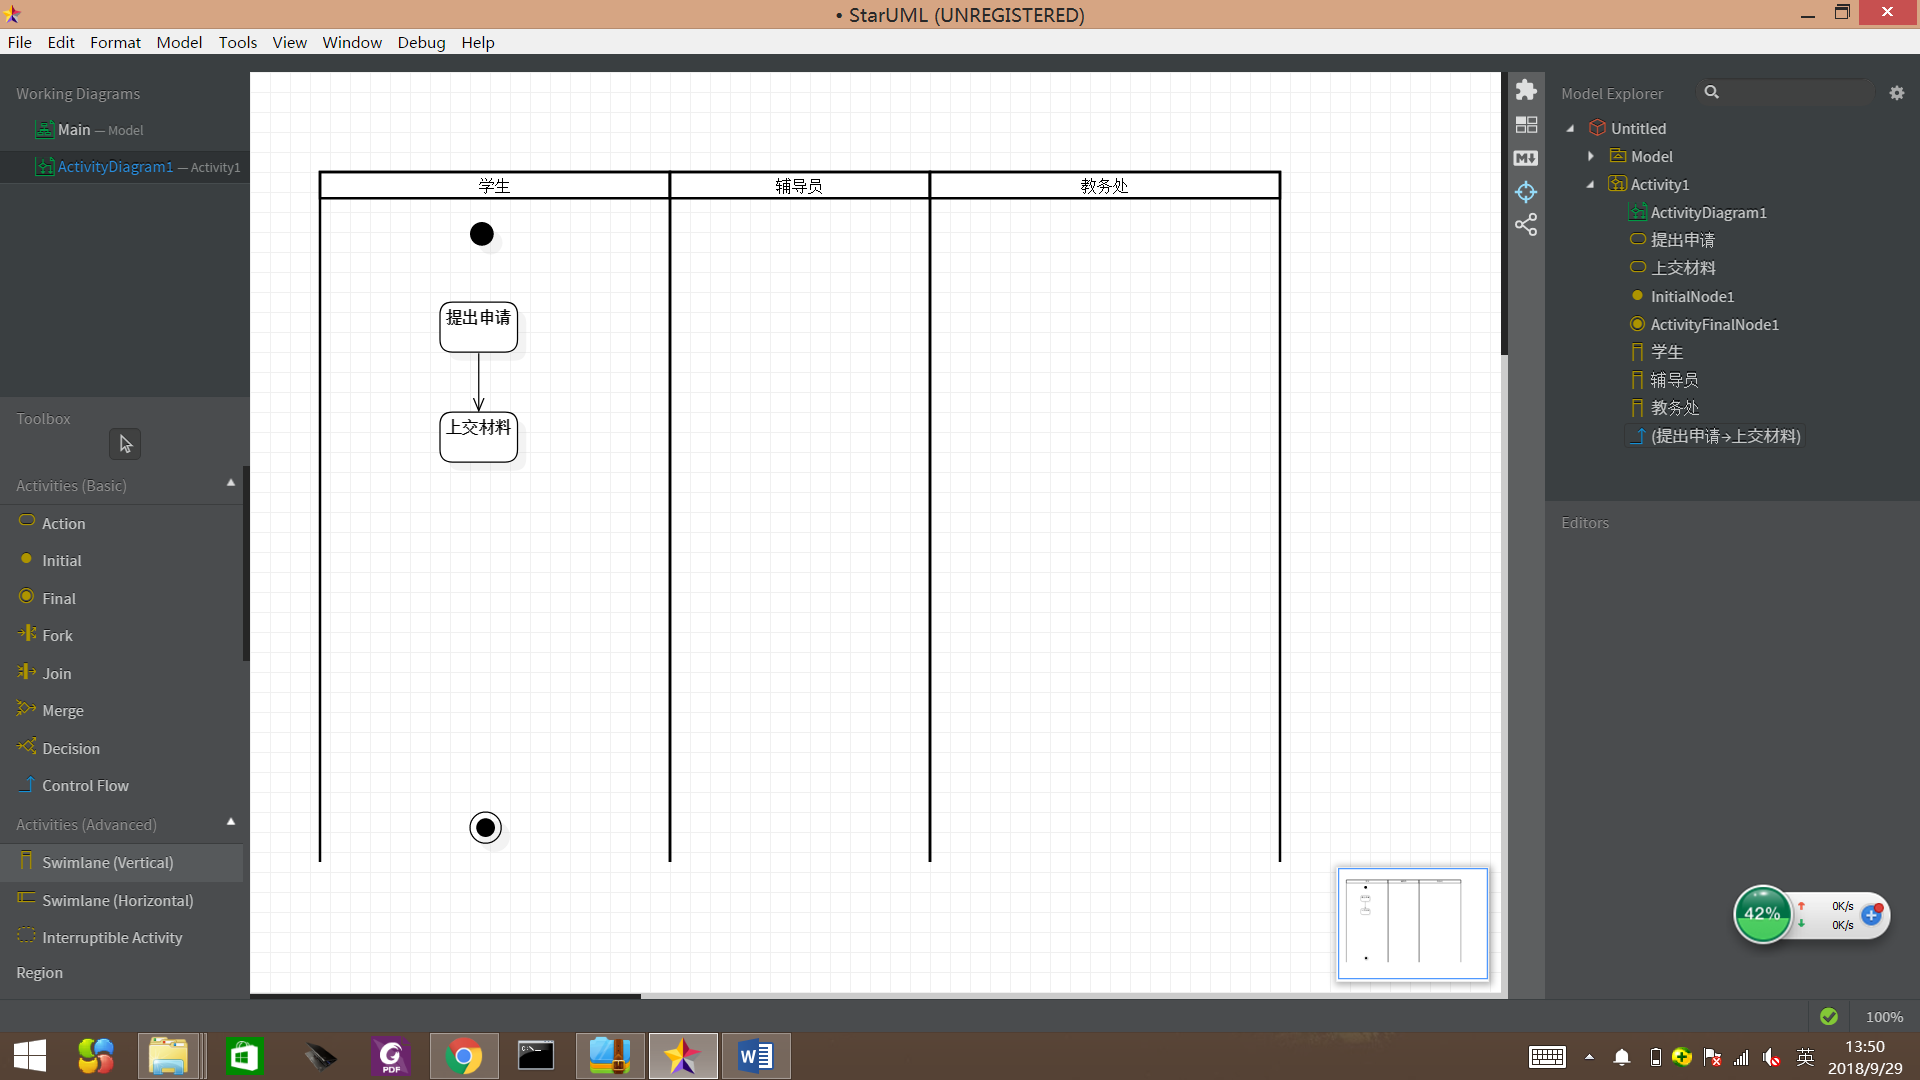1920x1080 pixels.
Task: Click the zoom level 100% indicator
Action: [1884, 1016]
